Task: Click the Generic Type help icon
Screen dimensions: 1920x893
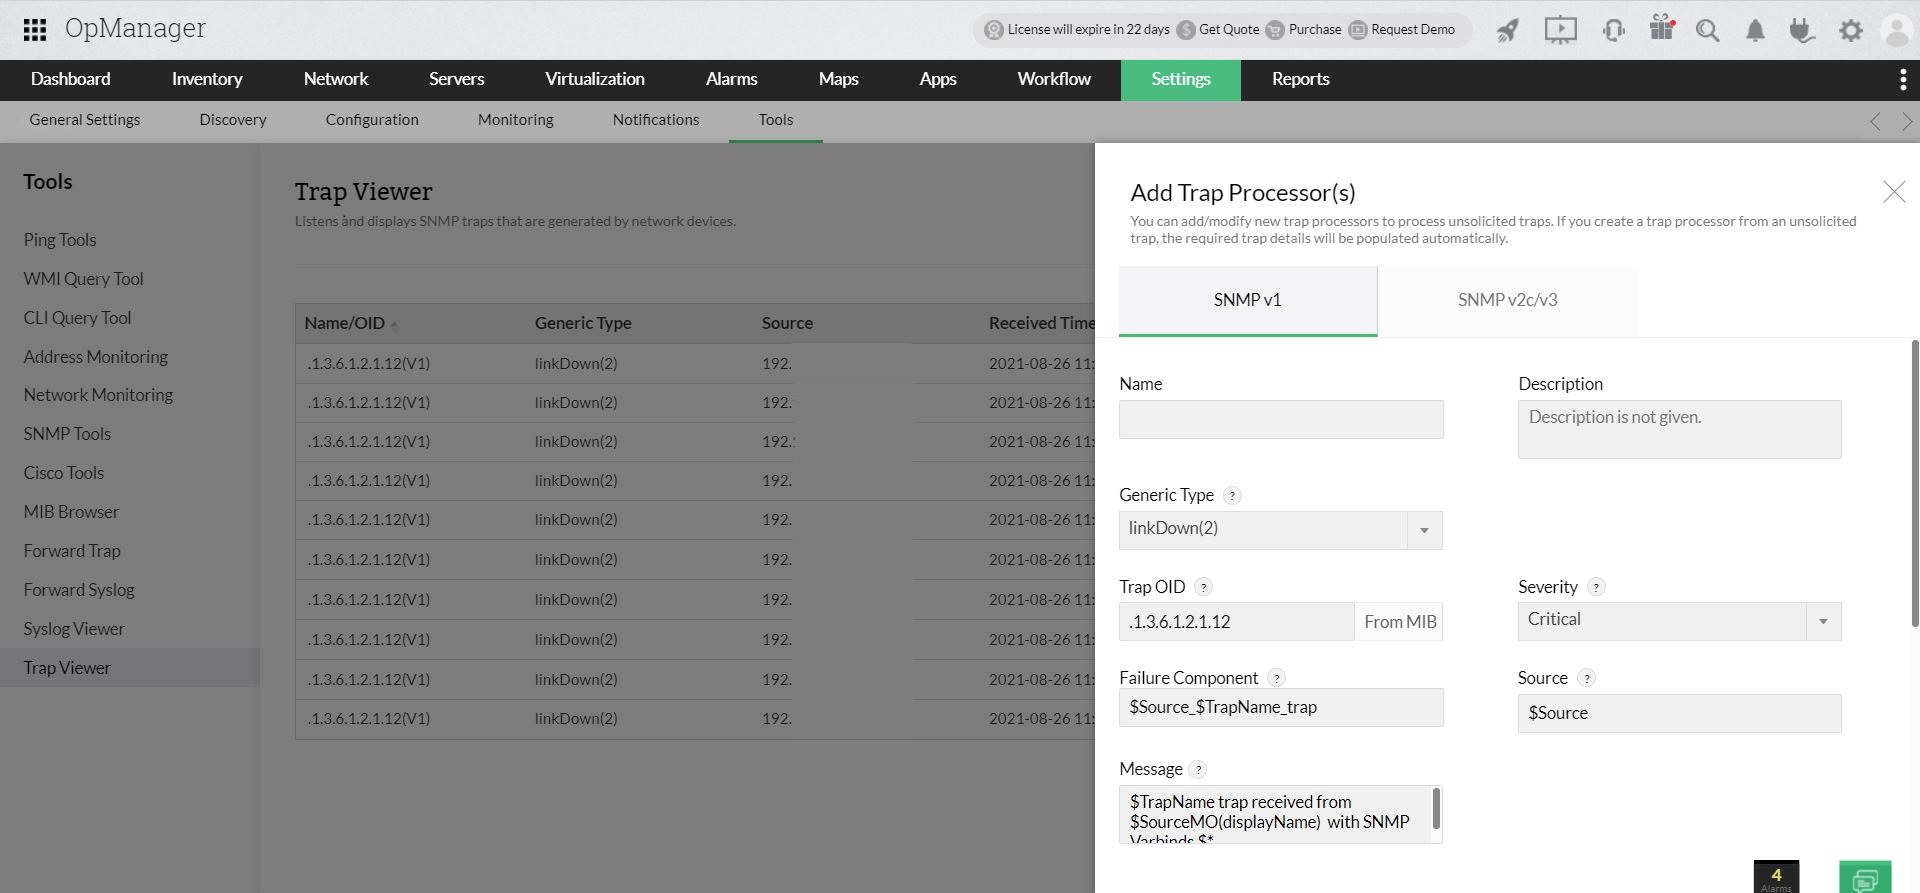Action: [1232, 495]
